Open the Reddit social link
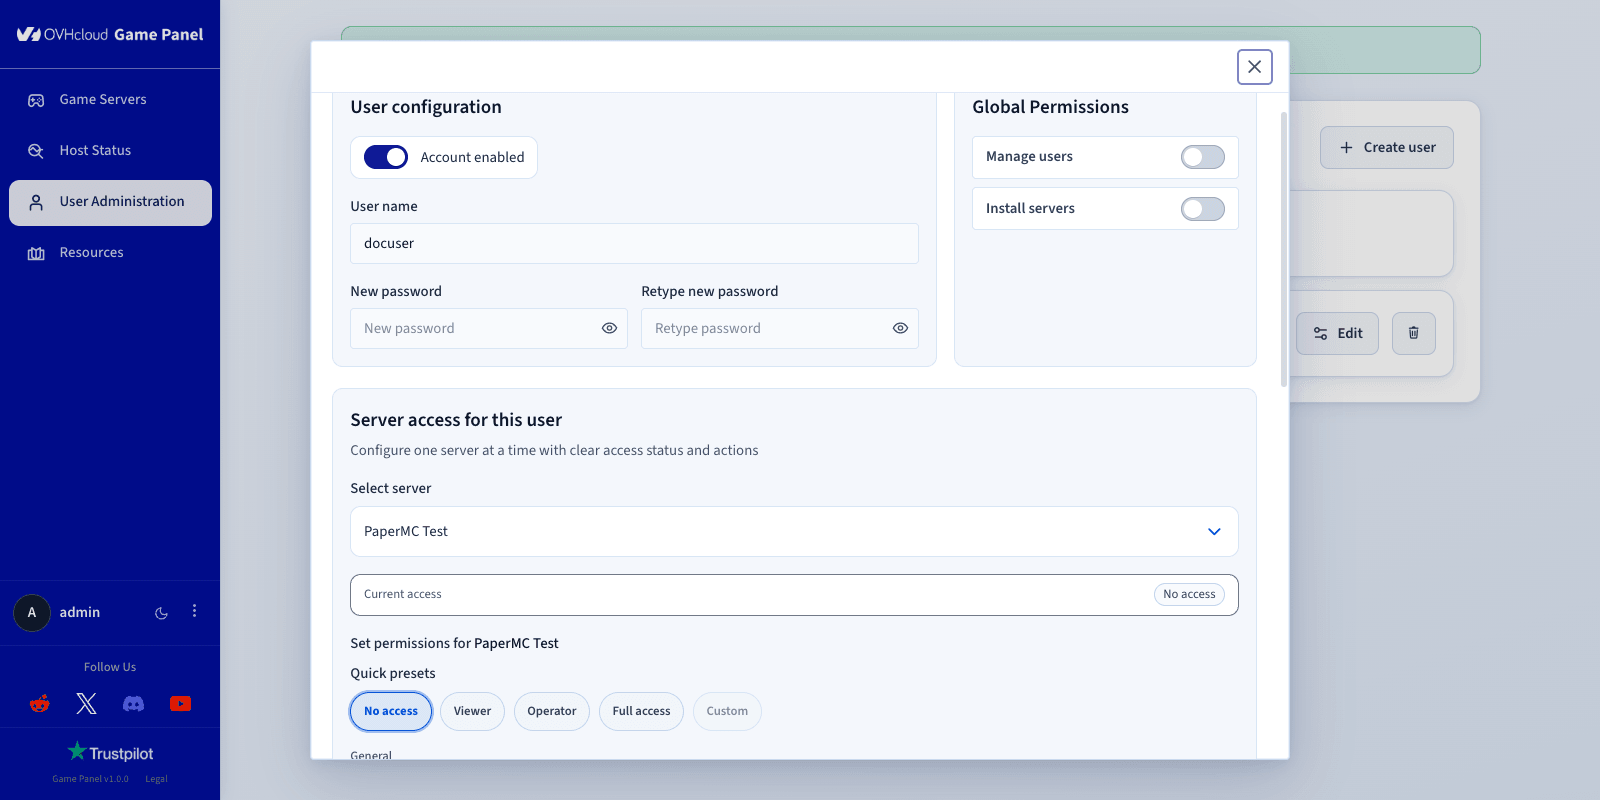The height and width of the screenshot is (800, 1600). coord(40,704)
